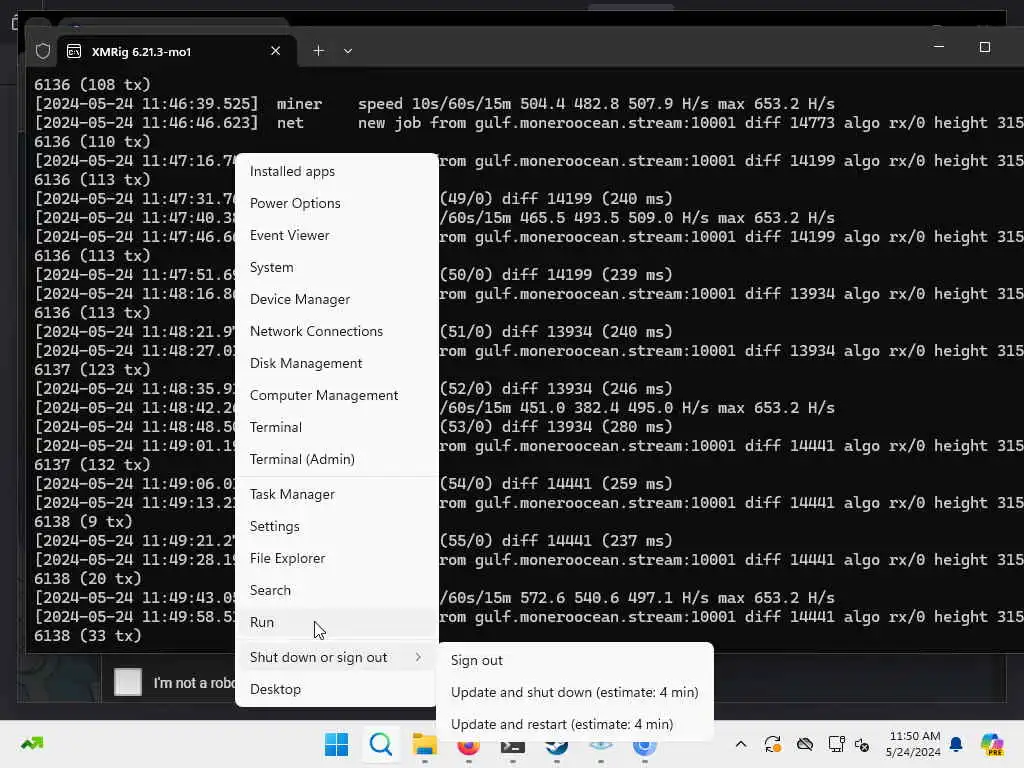The width and height of the screenshot is (1024, 768).
Task: Launch Terminal (Admin)
Action: coord(336,459)
